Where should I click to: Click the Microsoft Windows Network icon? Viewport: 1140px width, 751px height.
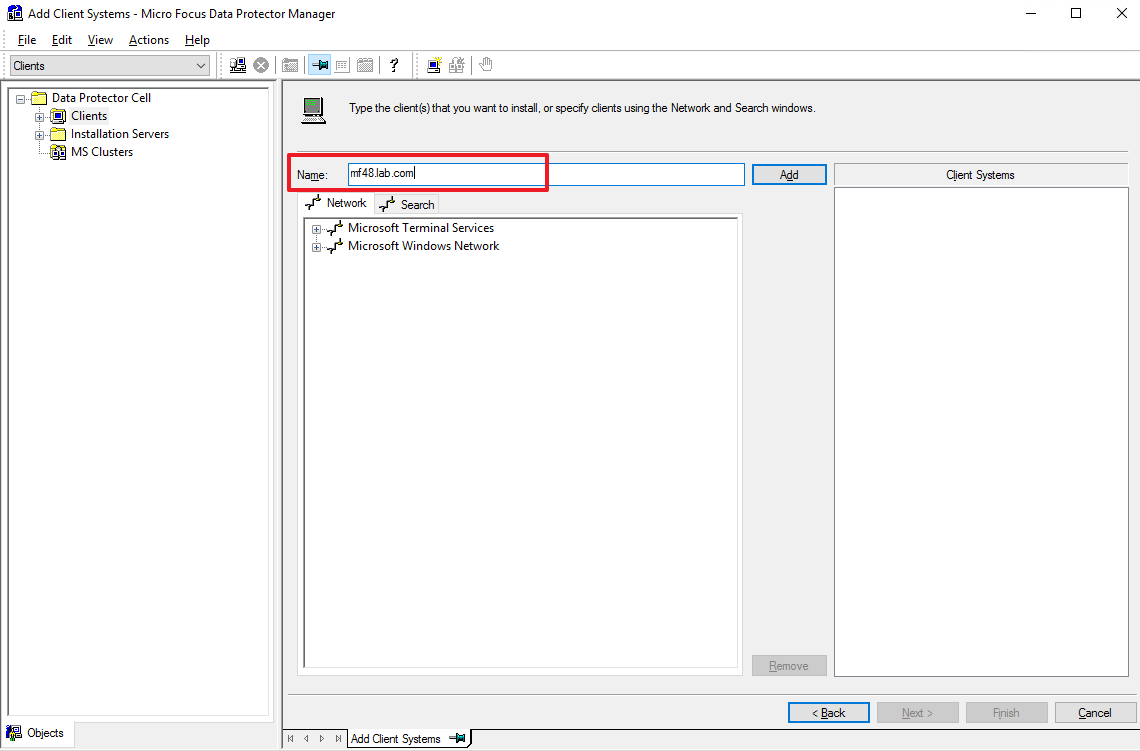(335, 246)
